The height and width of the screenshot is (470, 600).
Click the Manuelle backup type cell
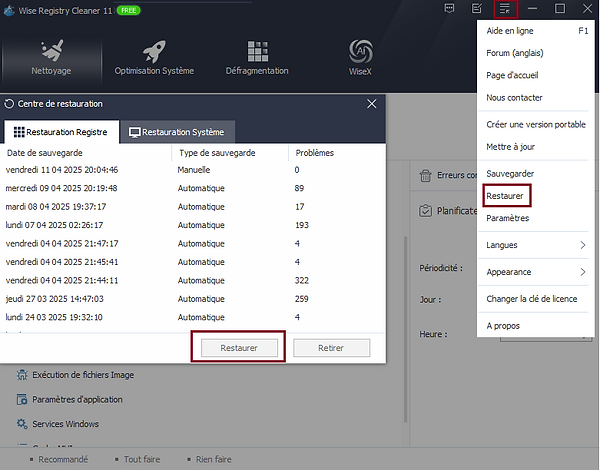click(194, 170)
